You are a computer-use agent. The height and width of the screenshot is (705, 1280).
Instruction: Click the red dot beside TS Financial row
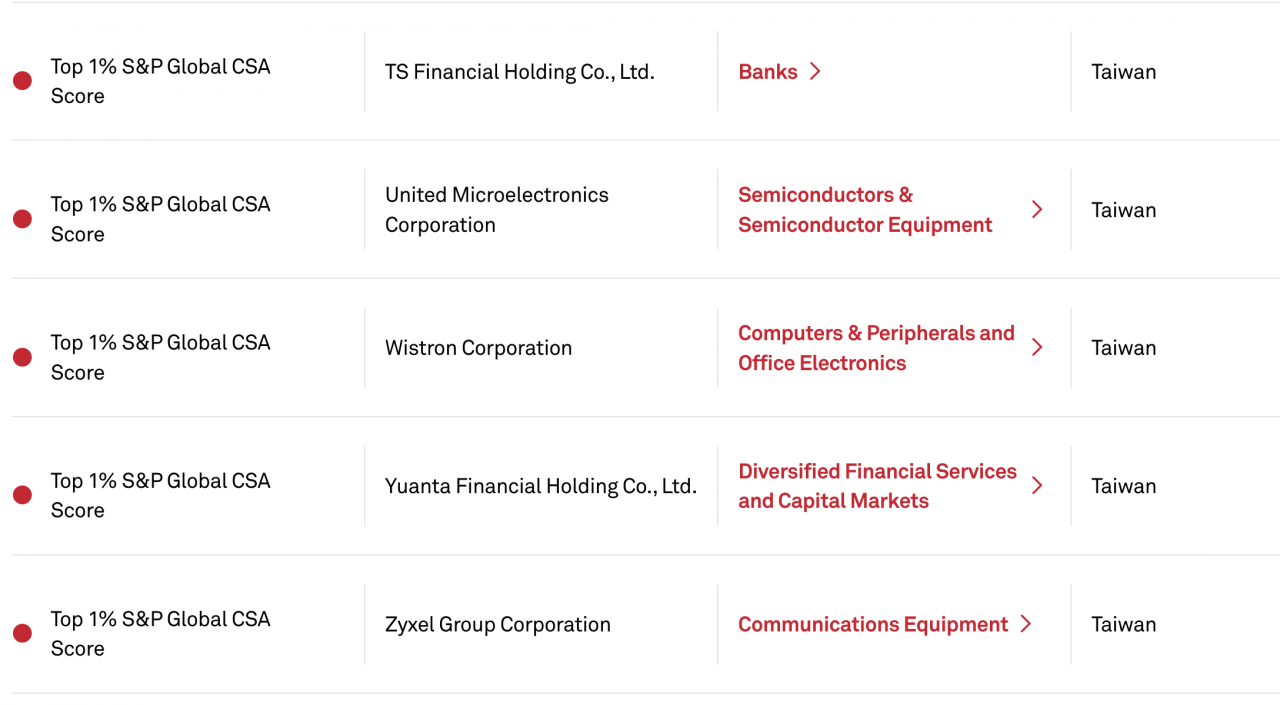pos(22,81)
